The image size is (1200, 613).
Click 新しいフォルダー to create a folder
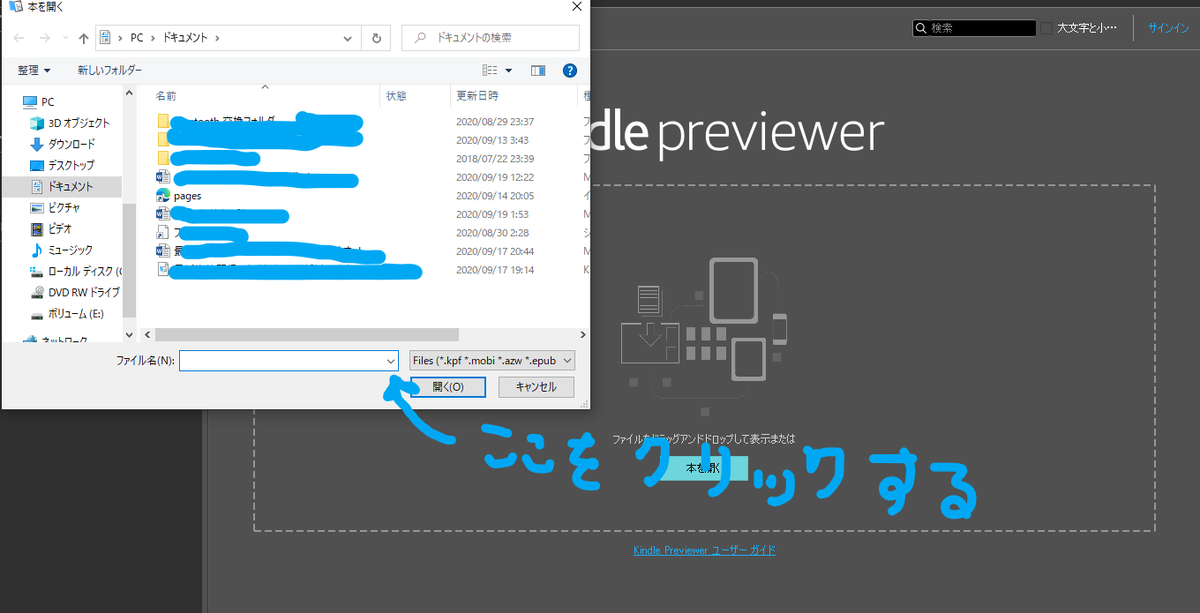tap(110, 70)
